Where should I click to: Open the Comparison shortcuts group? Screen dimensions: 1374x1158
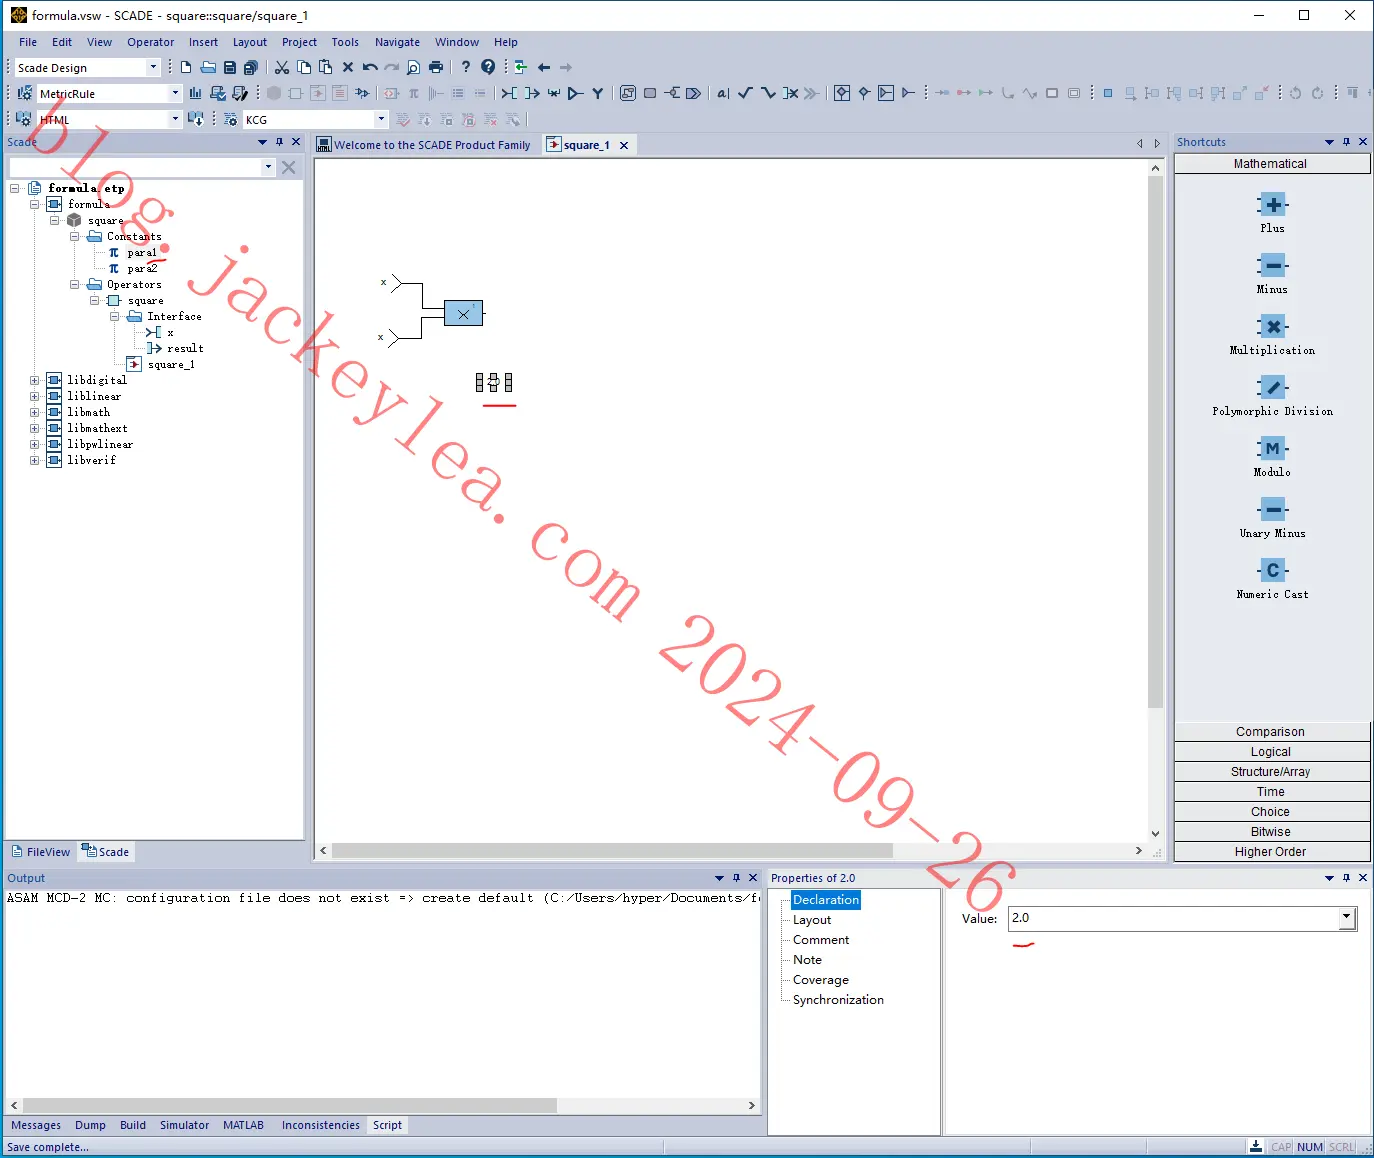click(x=1271, y=732)
